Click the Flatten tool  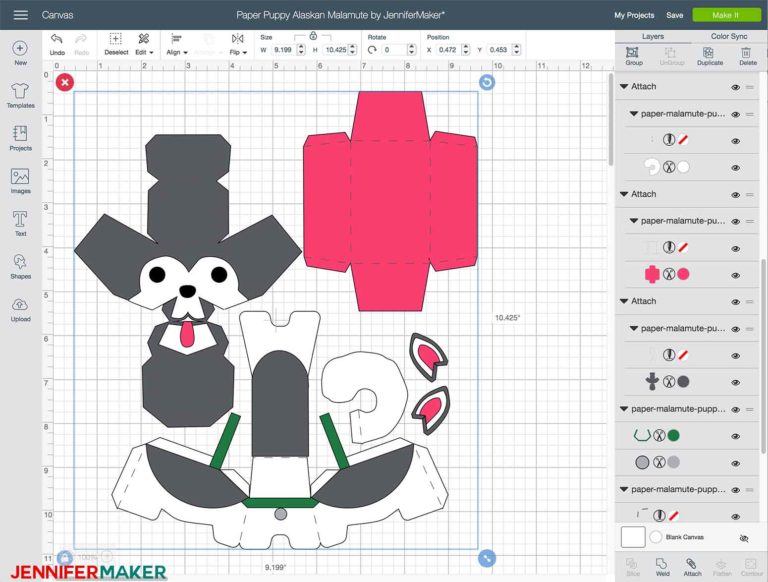tap(721, 567)
